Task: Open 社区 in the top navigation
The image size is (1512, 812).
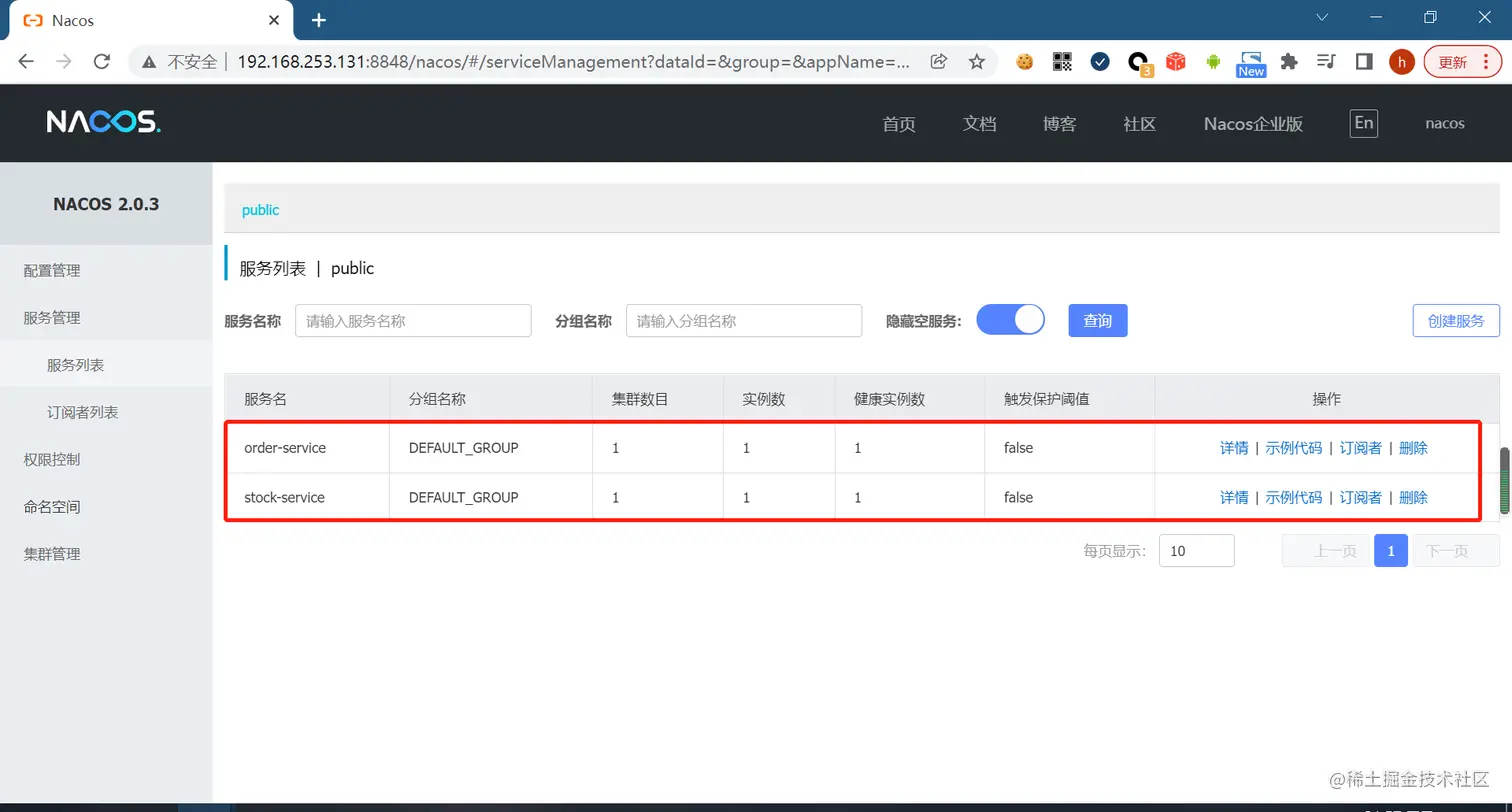Action: [x=1139, y=124]
